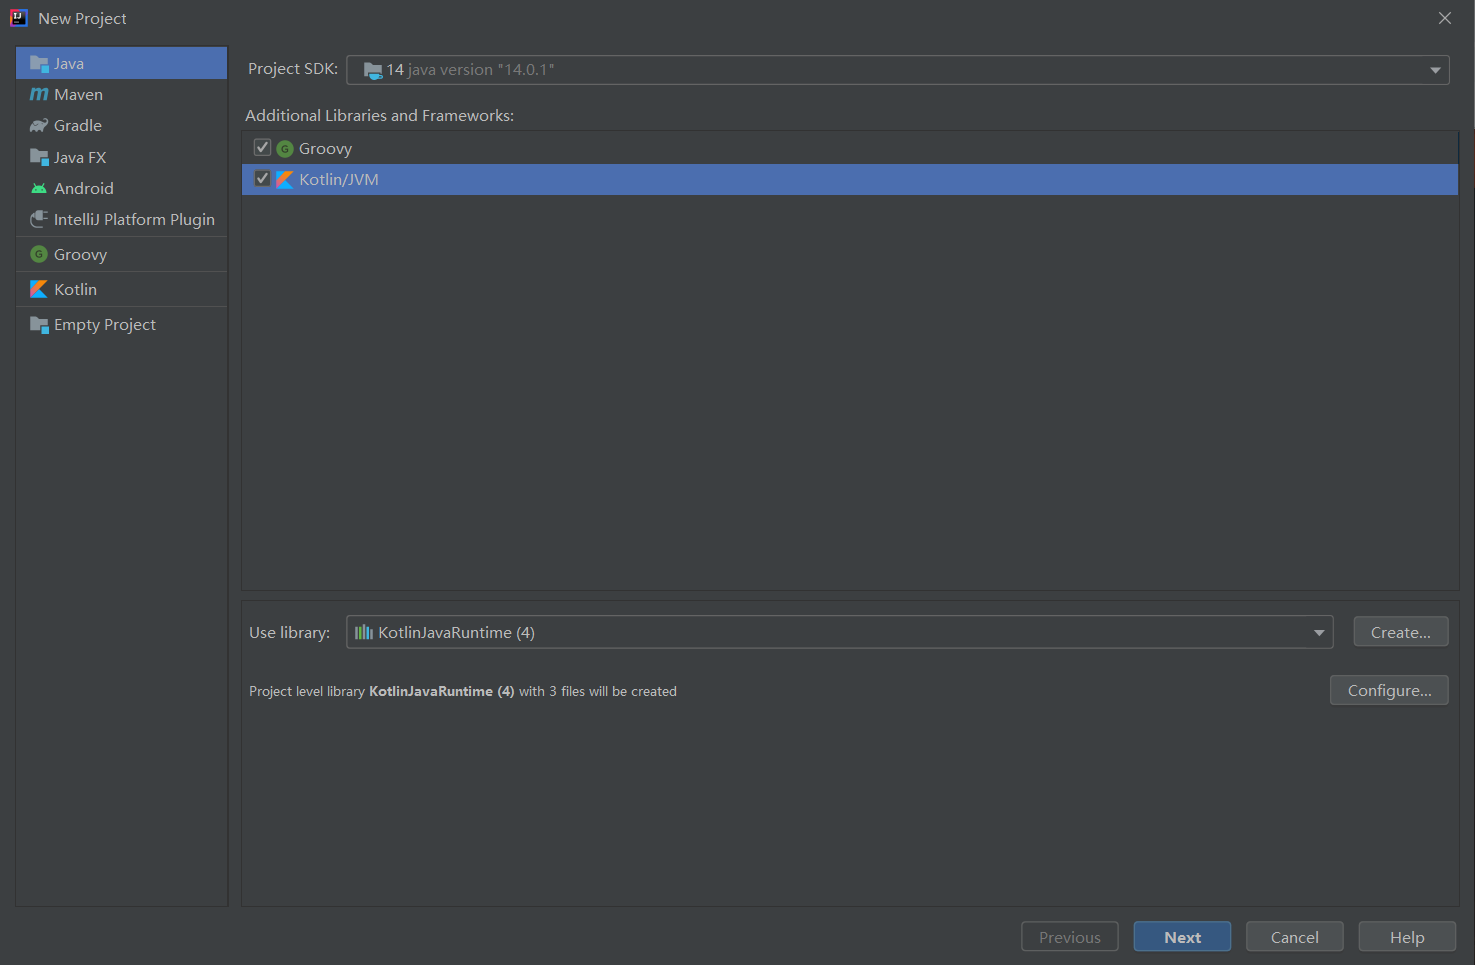
Task: Click 'Additional Libraries and Frameworks:' label
Action: point(380,116)
